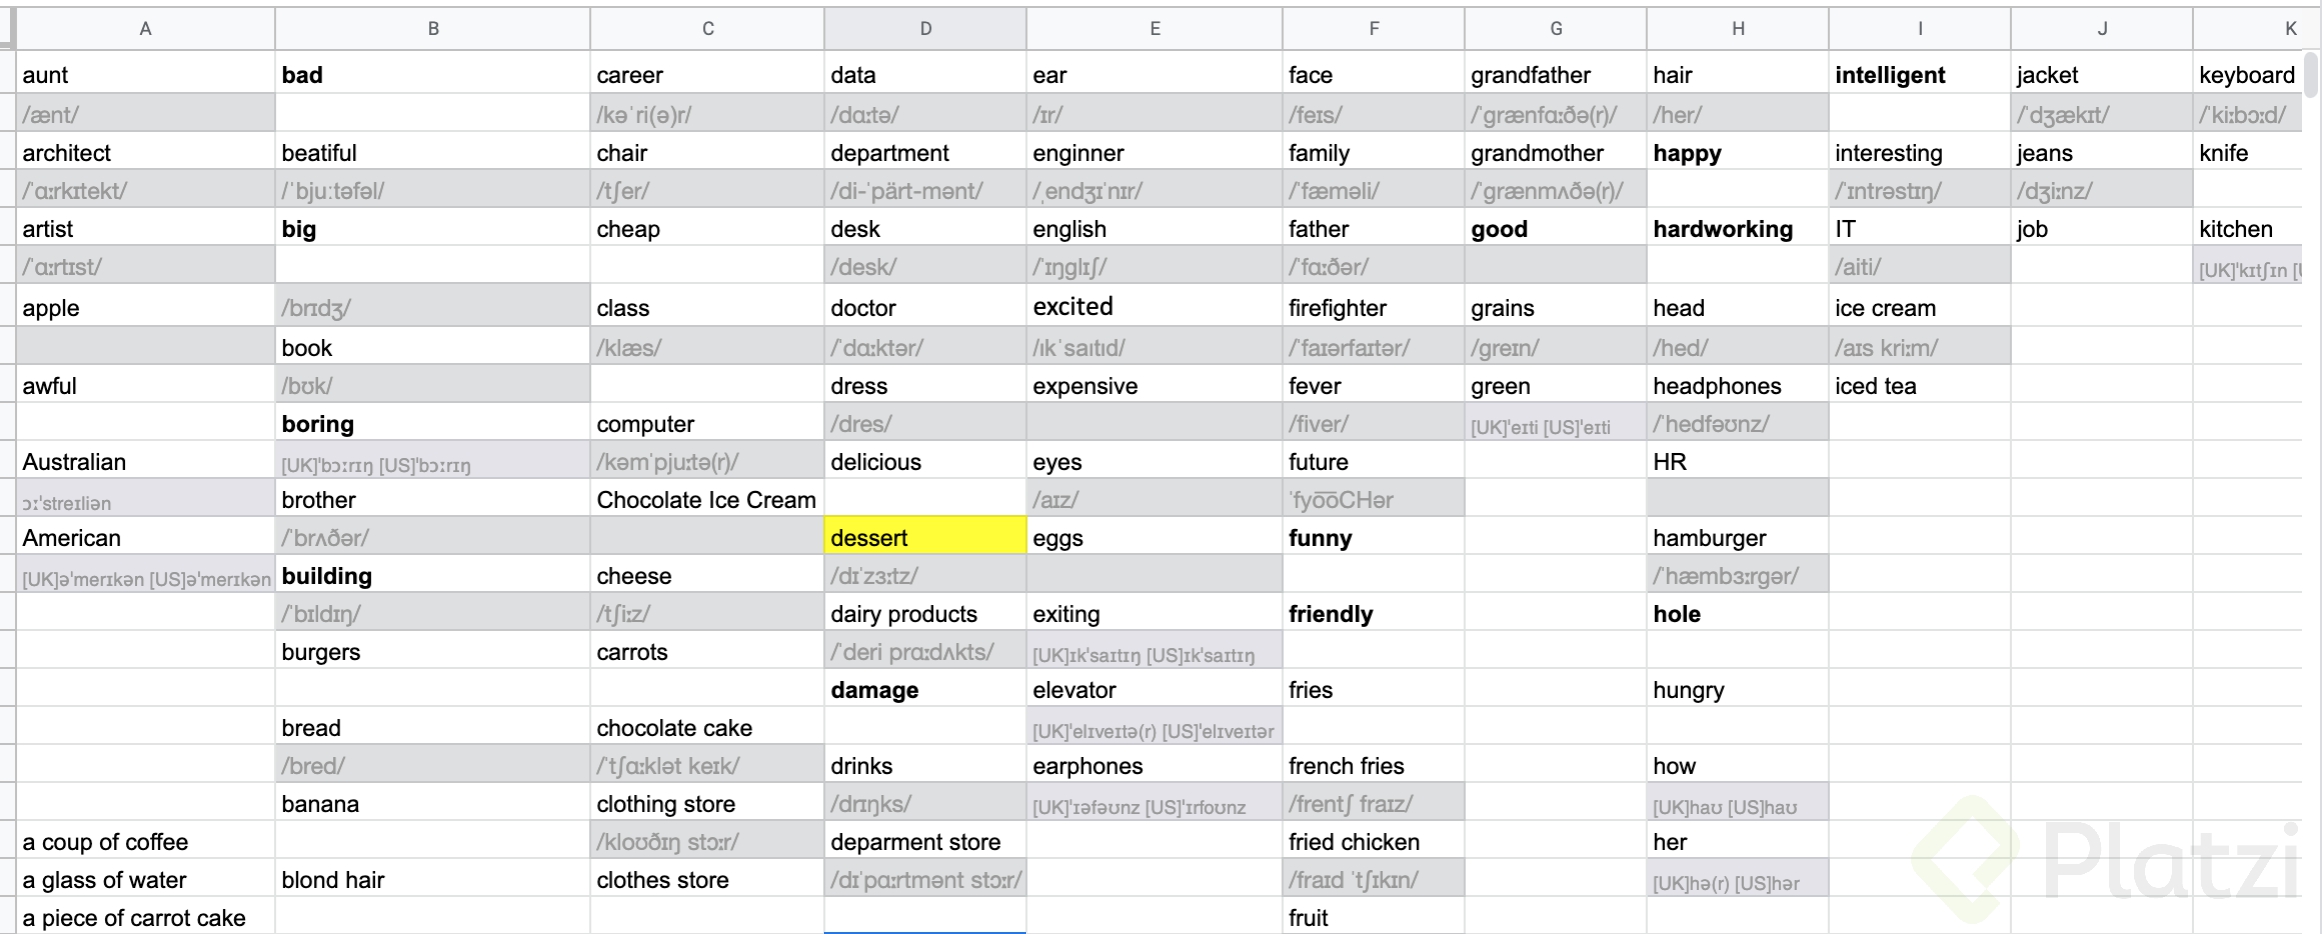Click the 'Chocolate Ice Cream' cell
The image size is (2322, 934).
(706, 499)
